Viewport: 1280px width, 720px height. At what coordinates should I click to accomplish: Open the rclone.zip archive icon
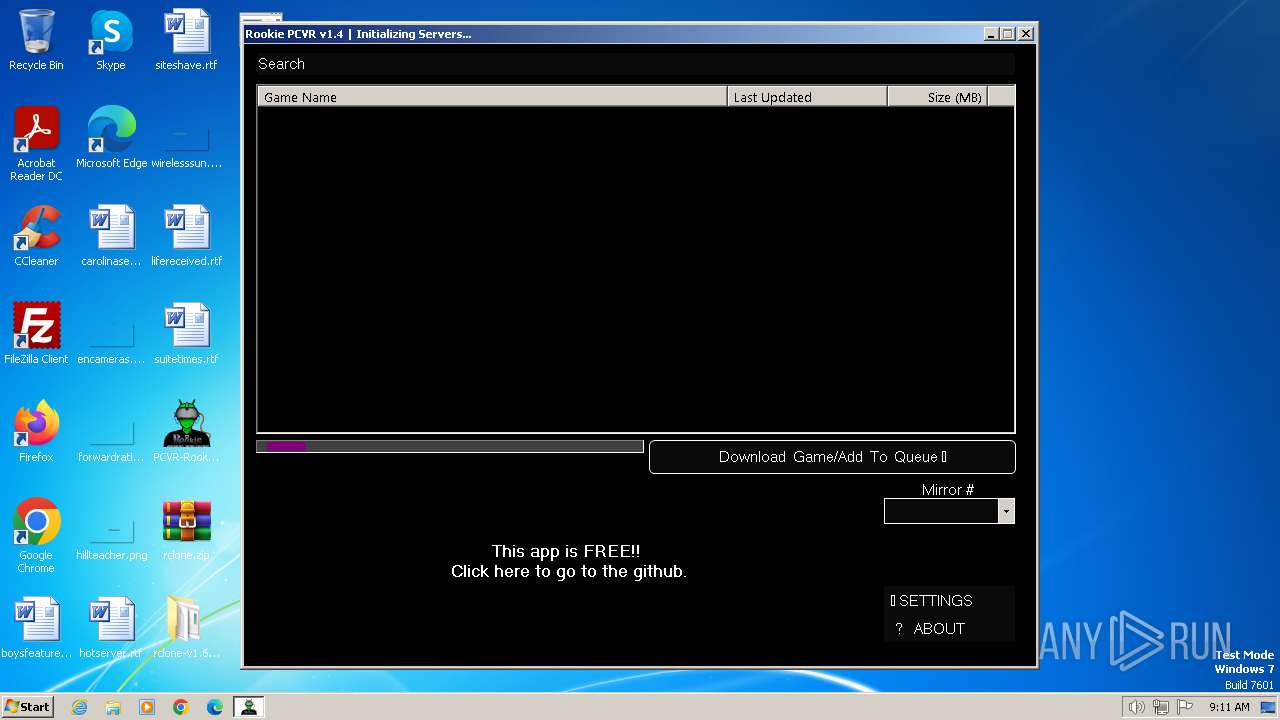186,530
